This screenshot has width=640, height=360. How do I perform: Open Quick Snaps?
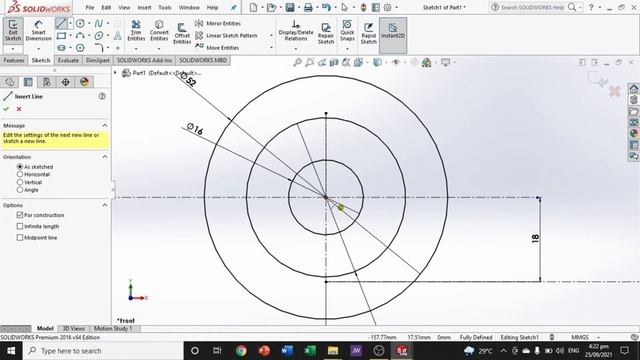click(347, 31)
